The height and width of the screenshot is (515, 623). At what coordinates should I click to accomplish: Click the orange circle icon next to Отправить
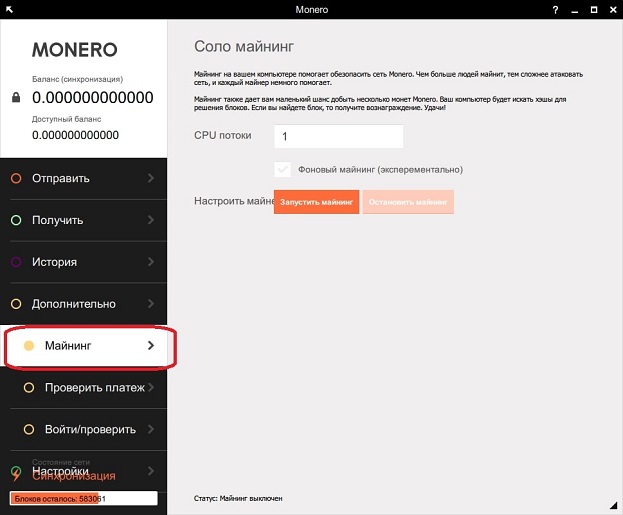[16, 178]
